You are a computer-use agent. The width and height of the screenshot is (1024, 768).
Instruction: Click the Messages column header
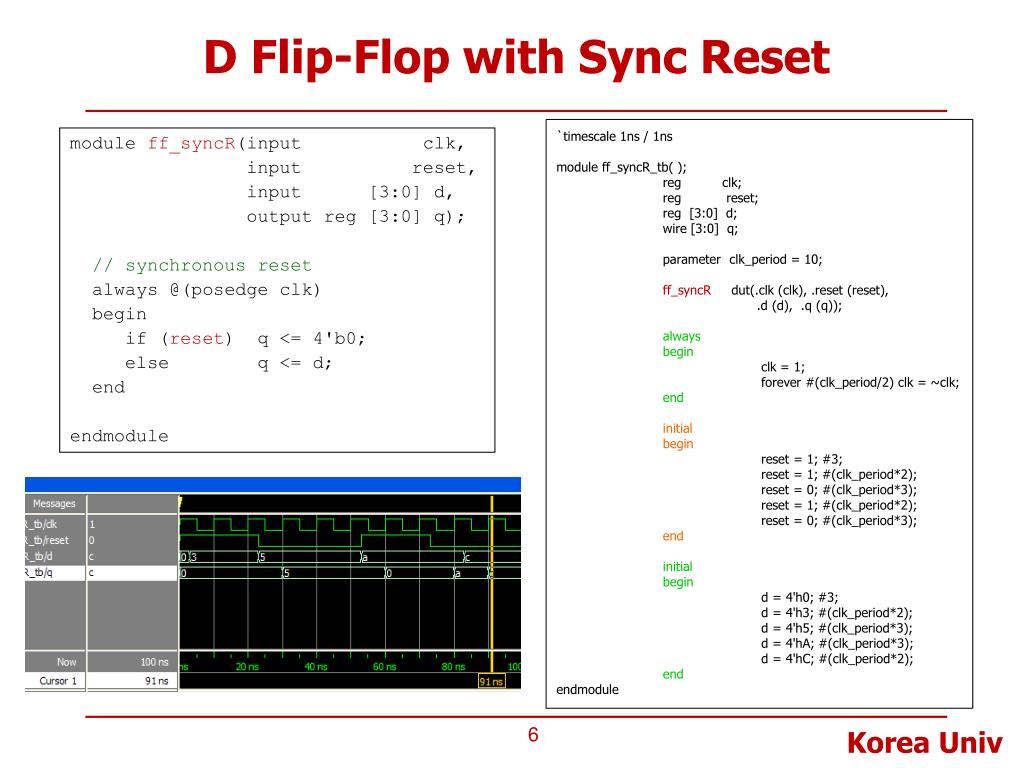tap(55, 504)
